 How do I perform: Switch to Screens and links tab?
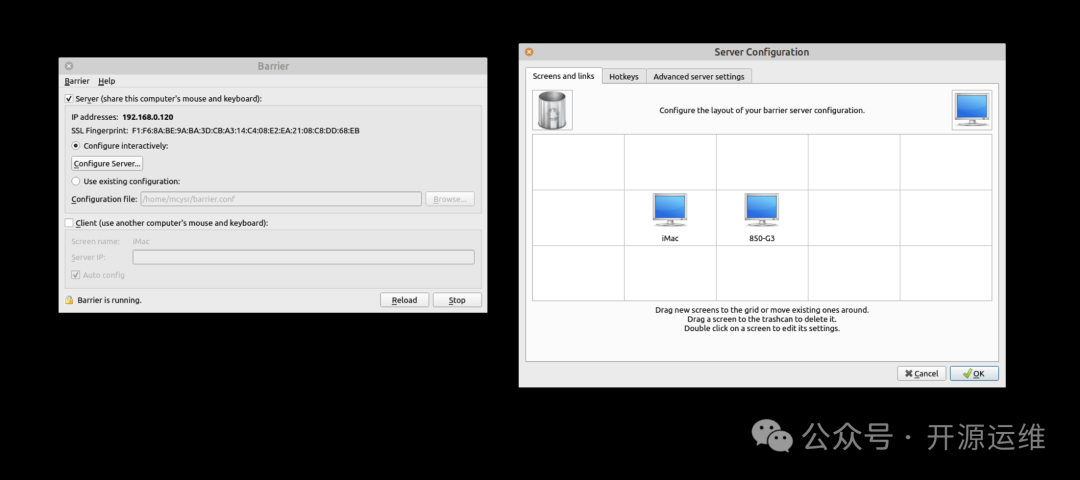pos(563,76)
